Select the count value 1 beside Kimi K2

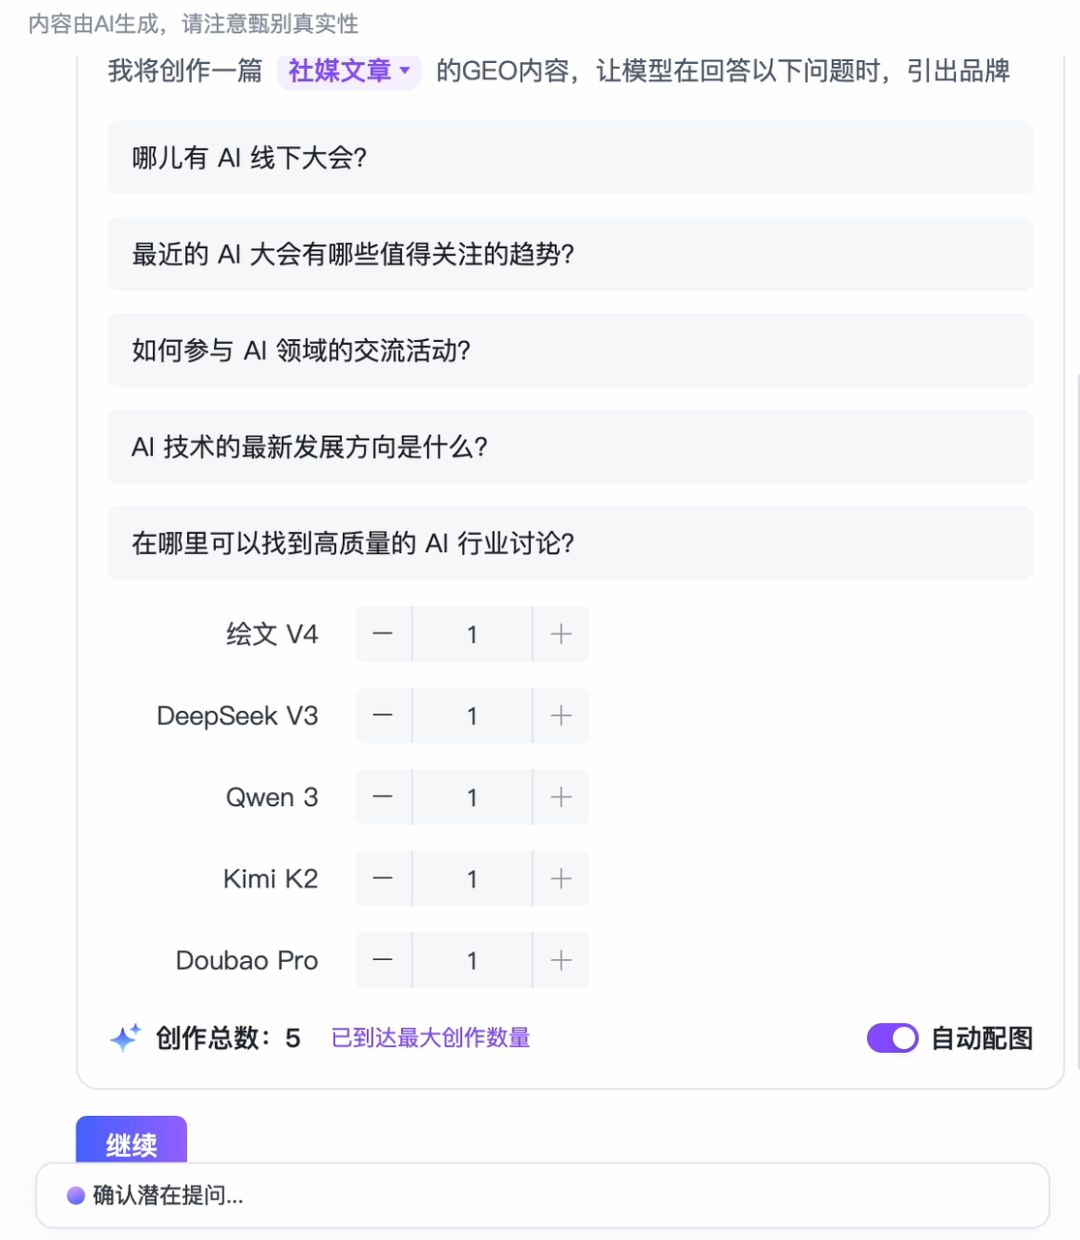(x=471, y=879)
